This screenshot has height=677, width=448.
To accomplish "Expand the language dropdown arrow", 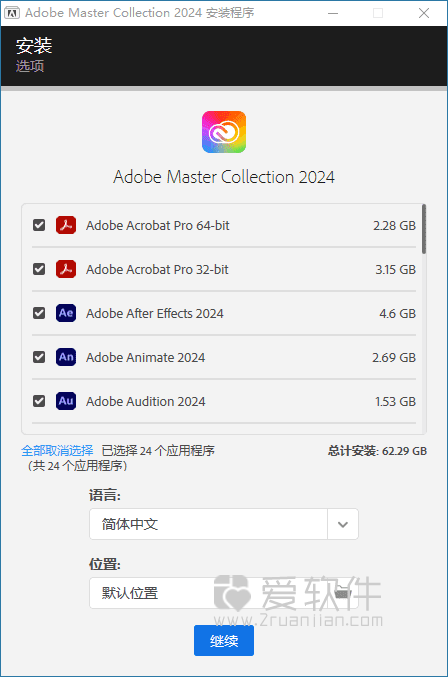I will click(x=343, y=524).
